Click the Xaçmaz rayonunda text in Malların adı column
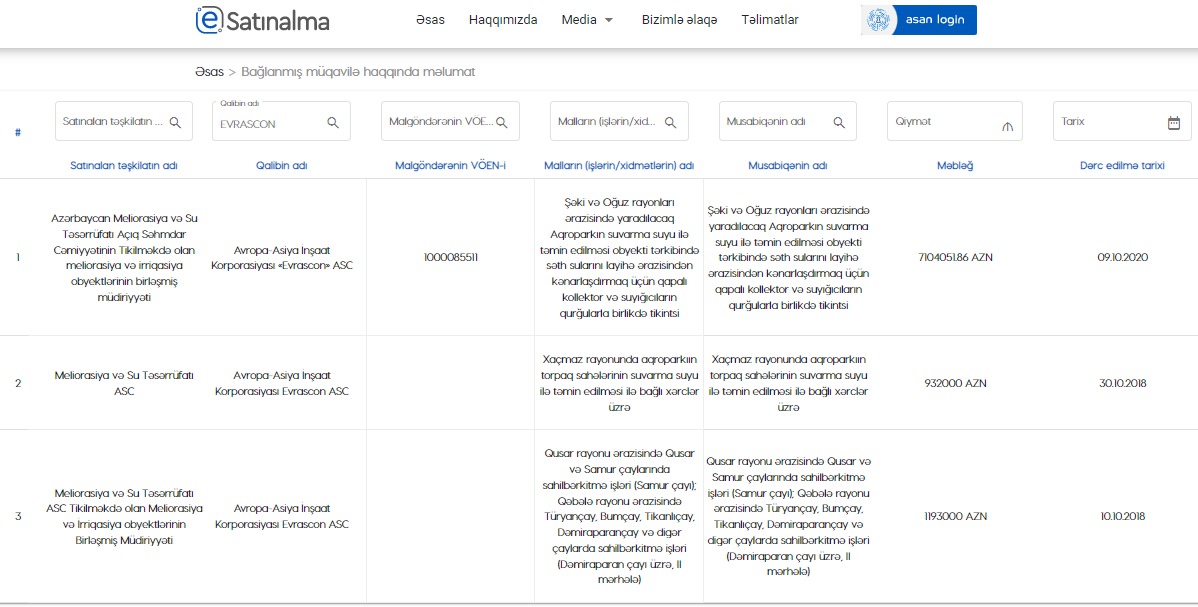This screenshot has width=1198, height=607. tap(619, 383)
